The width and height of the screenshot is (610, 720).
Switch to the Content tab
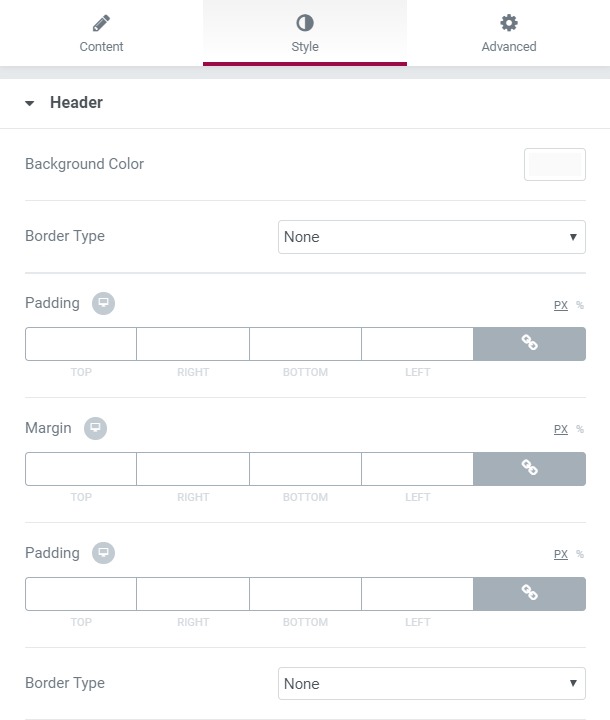(x=102, y=33)
